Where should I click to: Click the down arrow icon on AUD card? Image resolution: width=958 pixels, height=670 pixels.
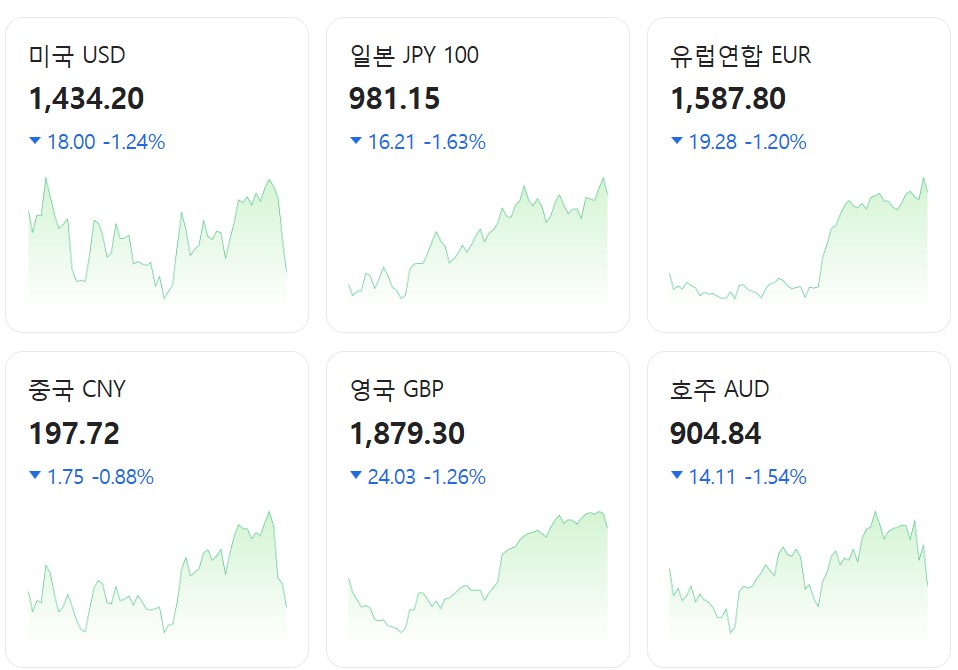click(677, 476)
